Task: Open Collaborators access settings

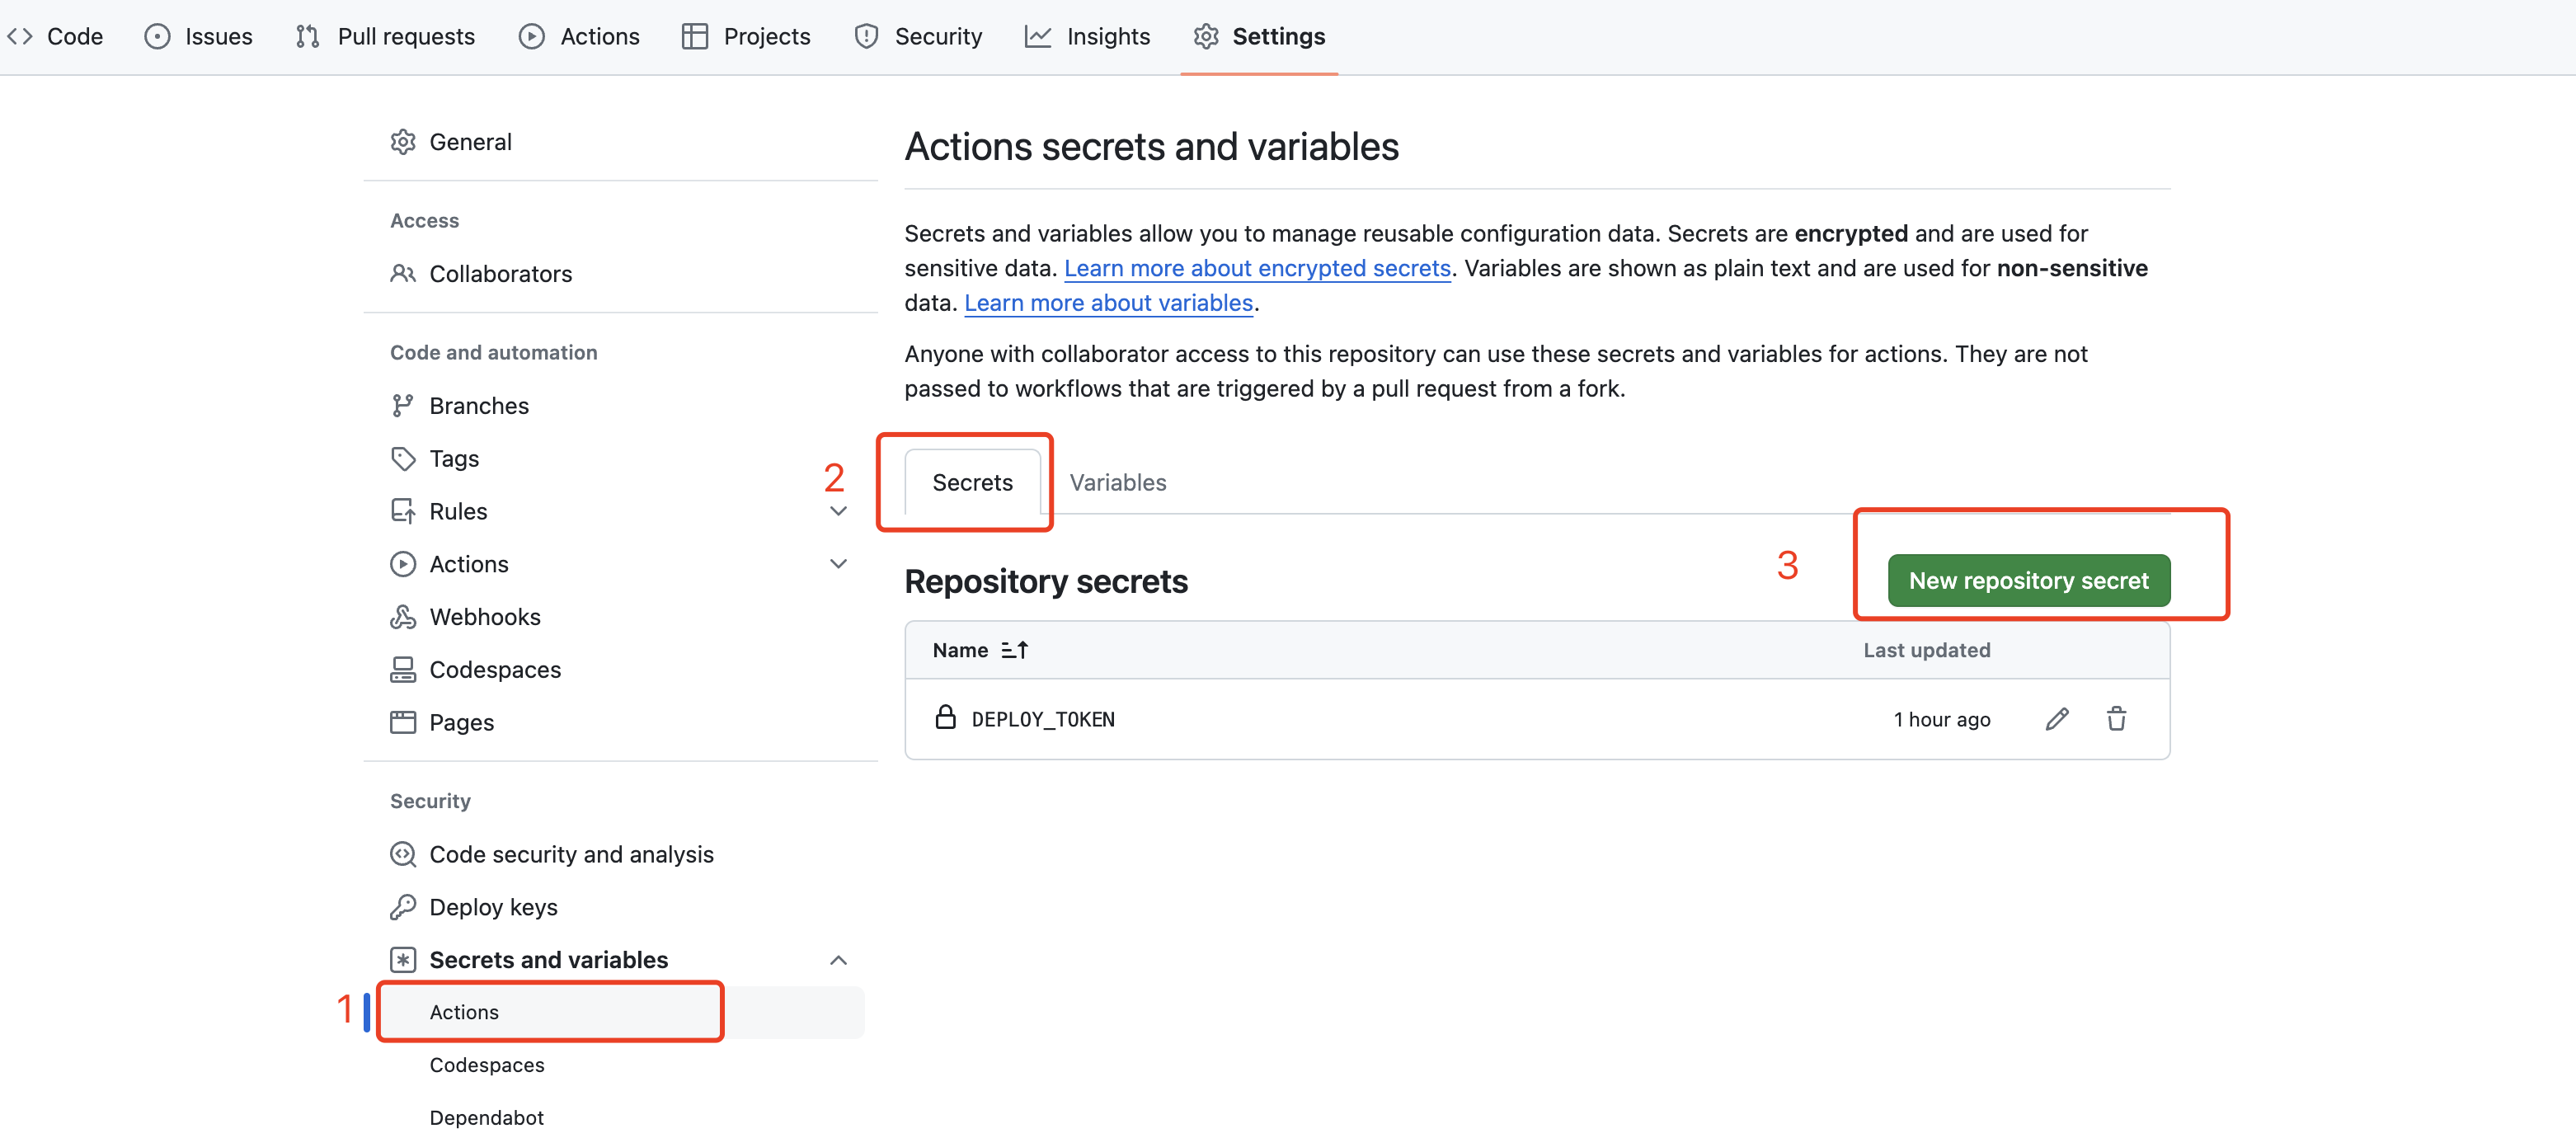Action: (500, 274)
